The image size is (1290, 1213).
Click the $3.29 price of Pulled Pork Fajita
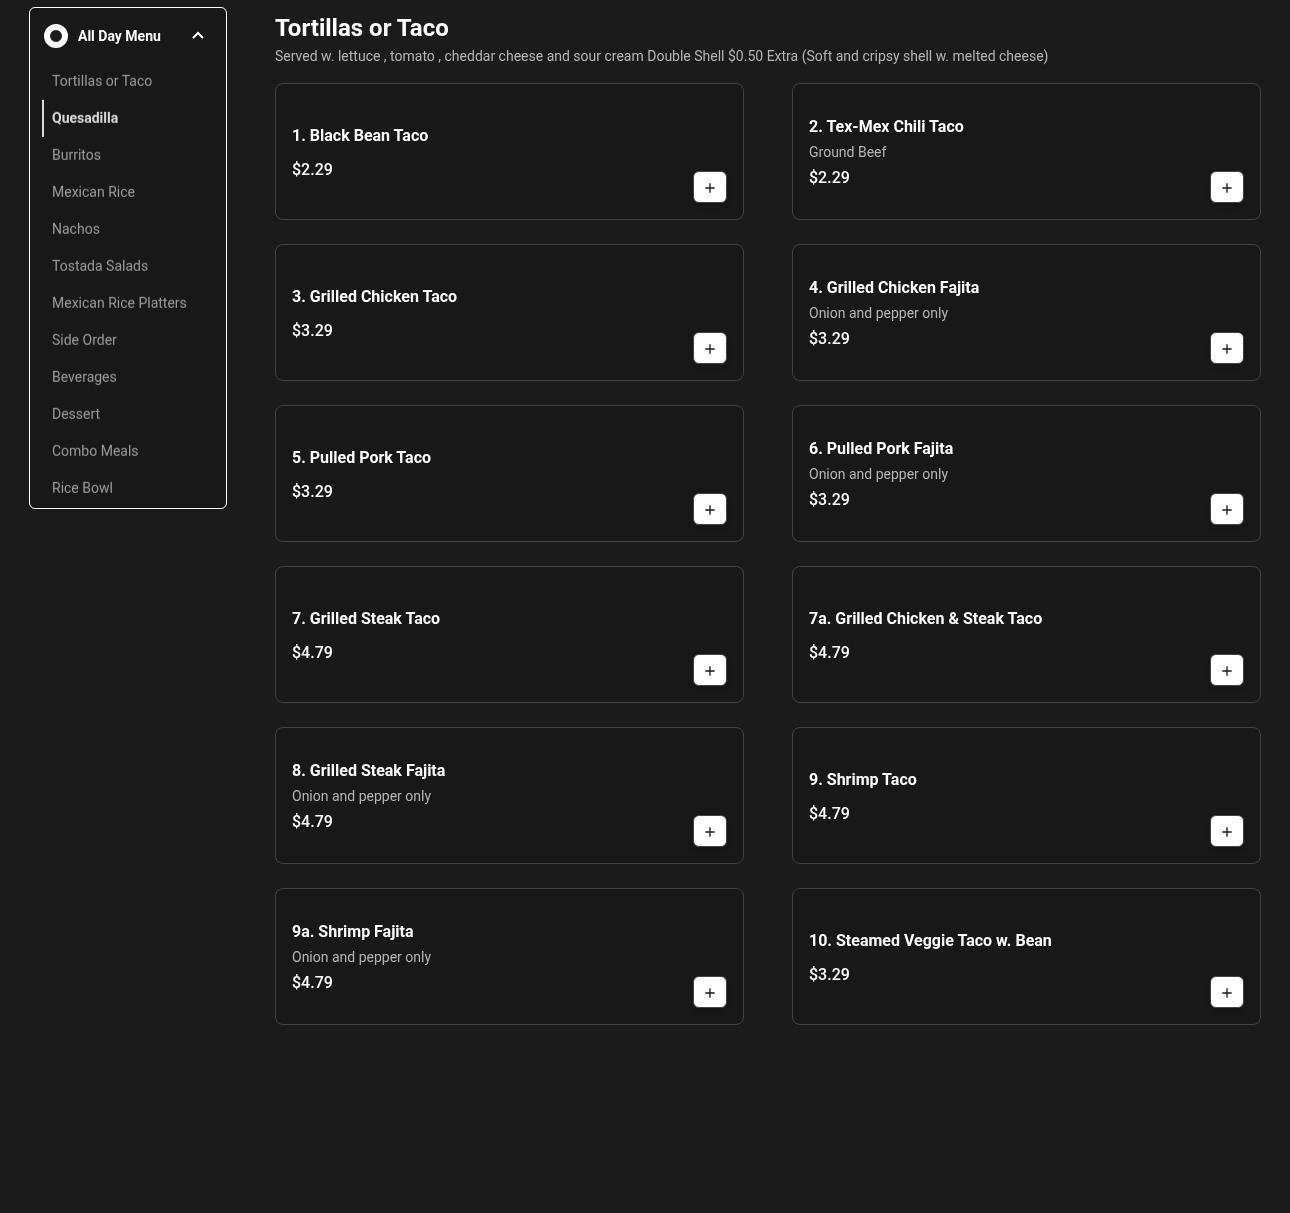tap(829, 500)
